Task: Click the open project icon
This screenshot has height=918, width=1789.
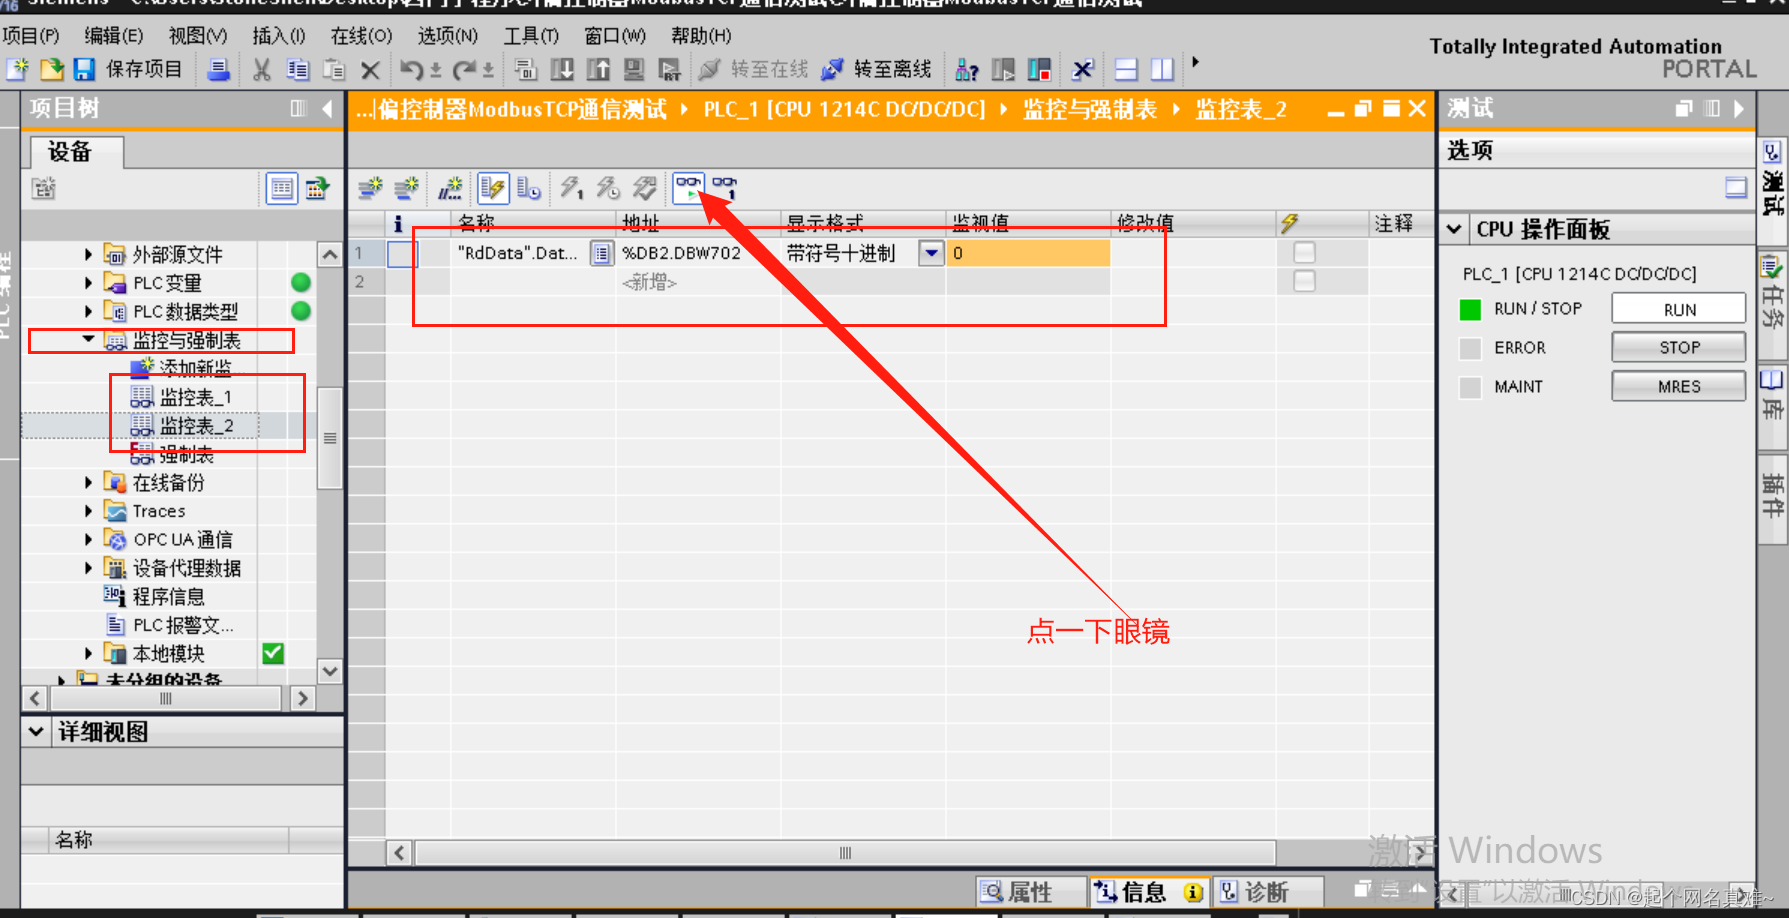Action: pyautogui.click(x=51, y=69)
